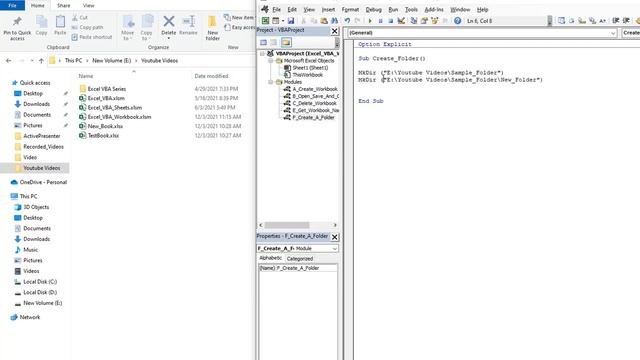Open Properties Window via toolbar icon
Screen dimensions: 640x360
[x=424, y=21]
